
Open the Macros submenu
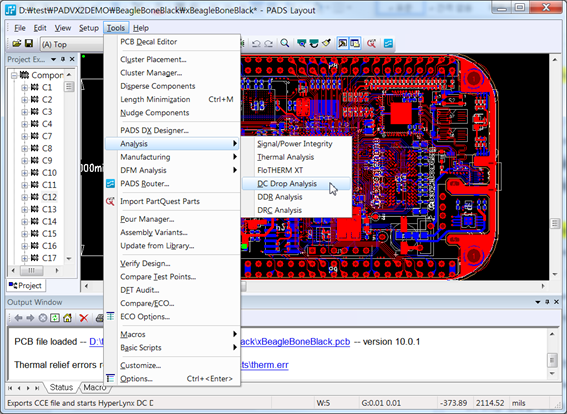coord(172,334)
